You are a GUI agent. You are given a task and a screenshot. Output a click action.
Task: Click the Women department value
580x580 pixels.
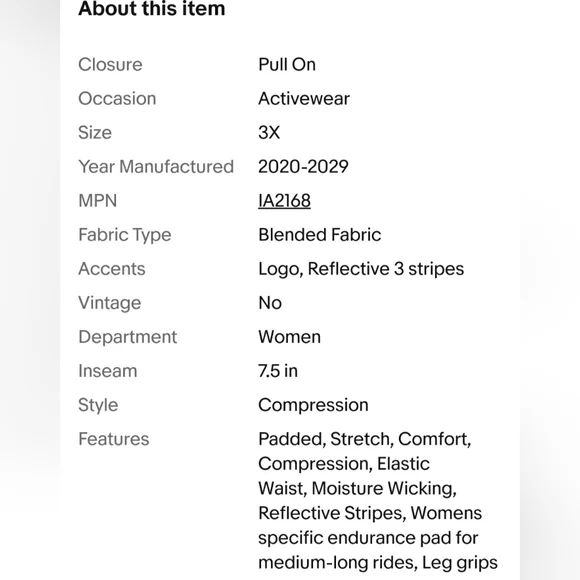pyautogui.click(x=290, y=337)
